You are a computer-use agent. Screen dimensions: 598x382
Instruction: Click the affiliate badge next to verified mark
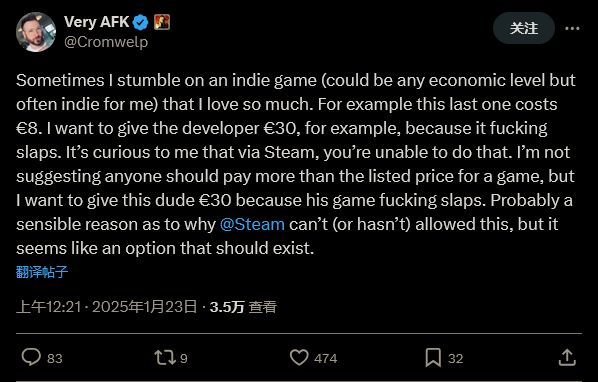(x=162, y=22)
